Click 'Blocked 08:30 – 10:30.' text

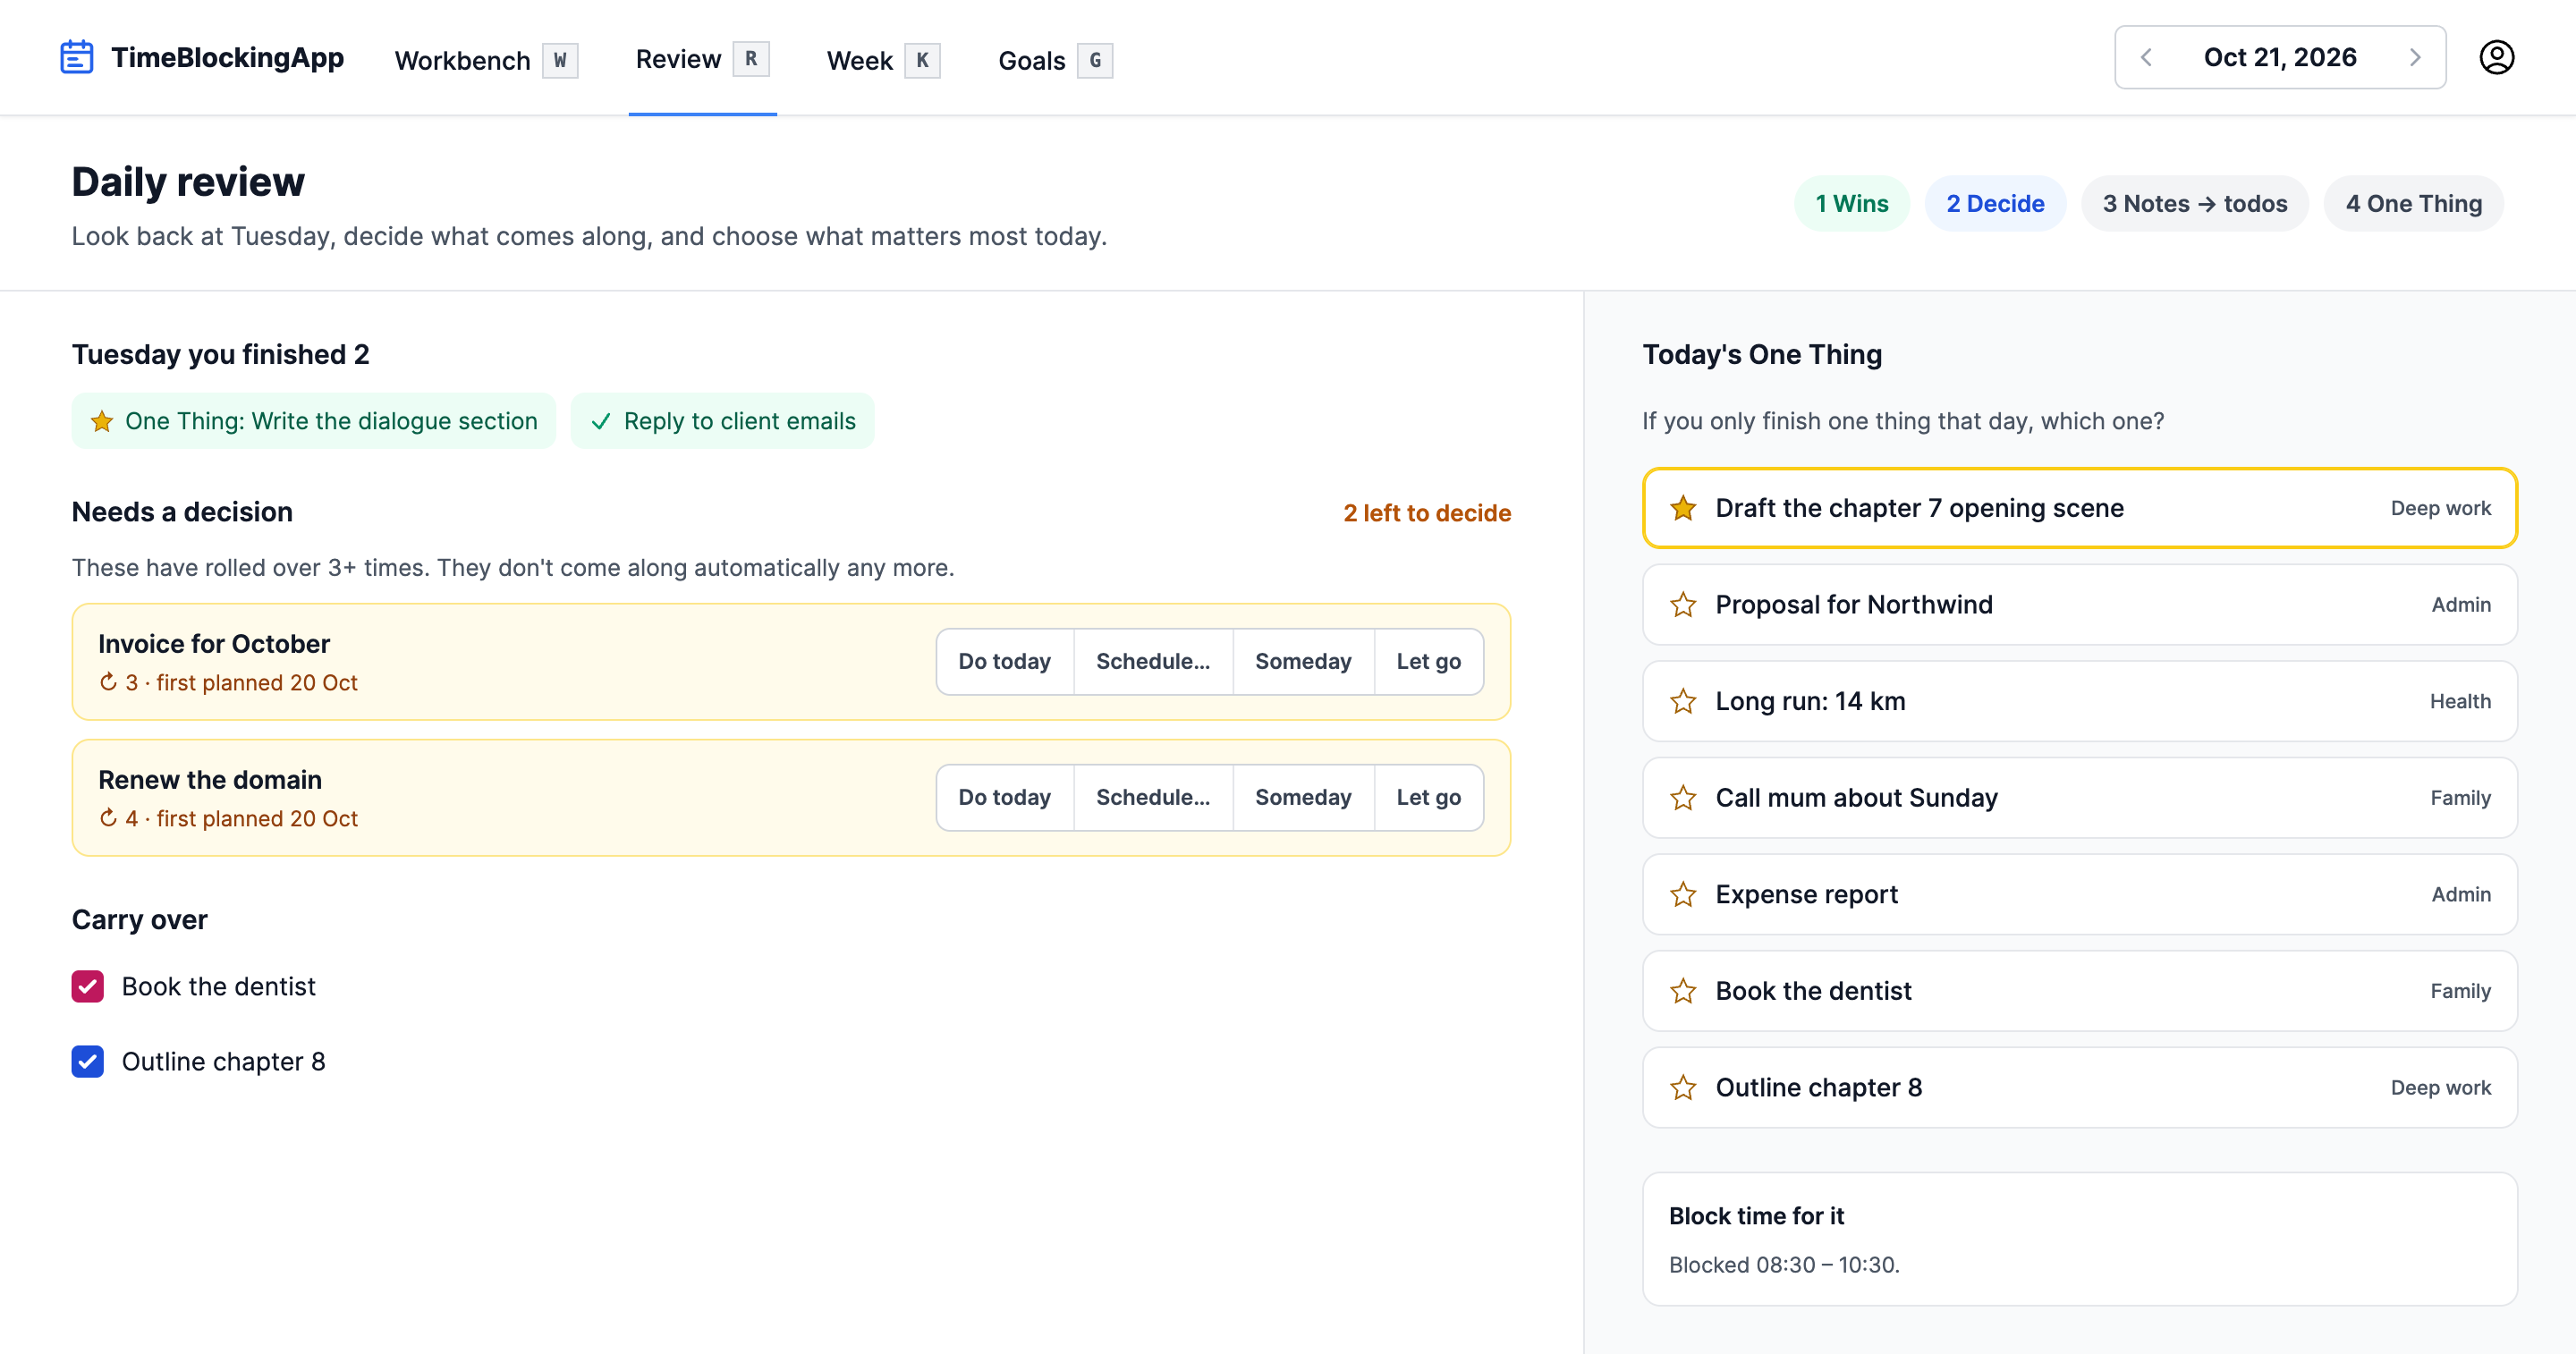point(1784,1265)
